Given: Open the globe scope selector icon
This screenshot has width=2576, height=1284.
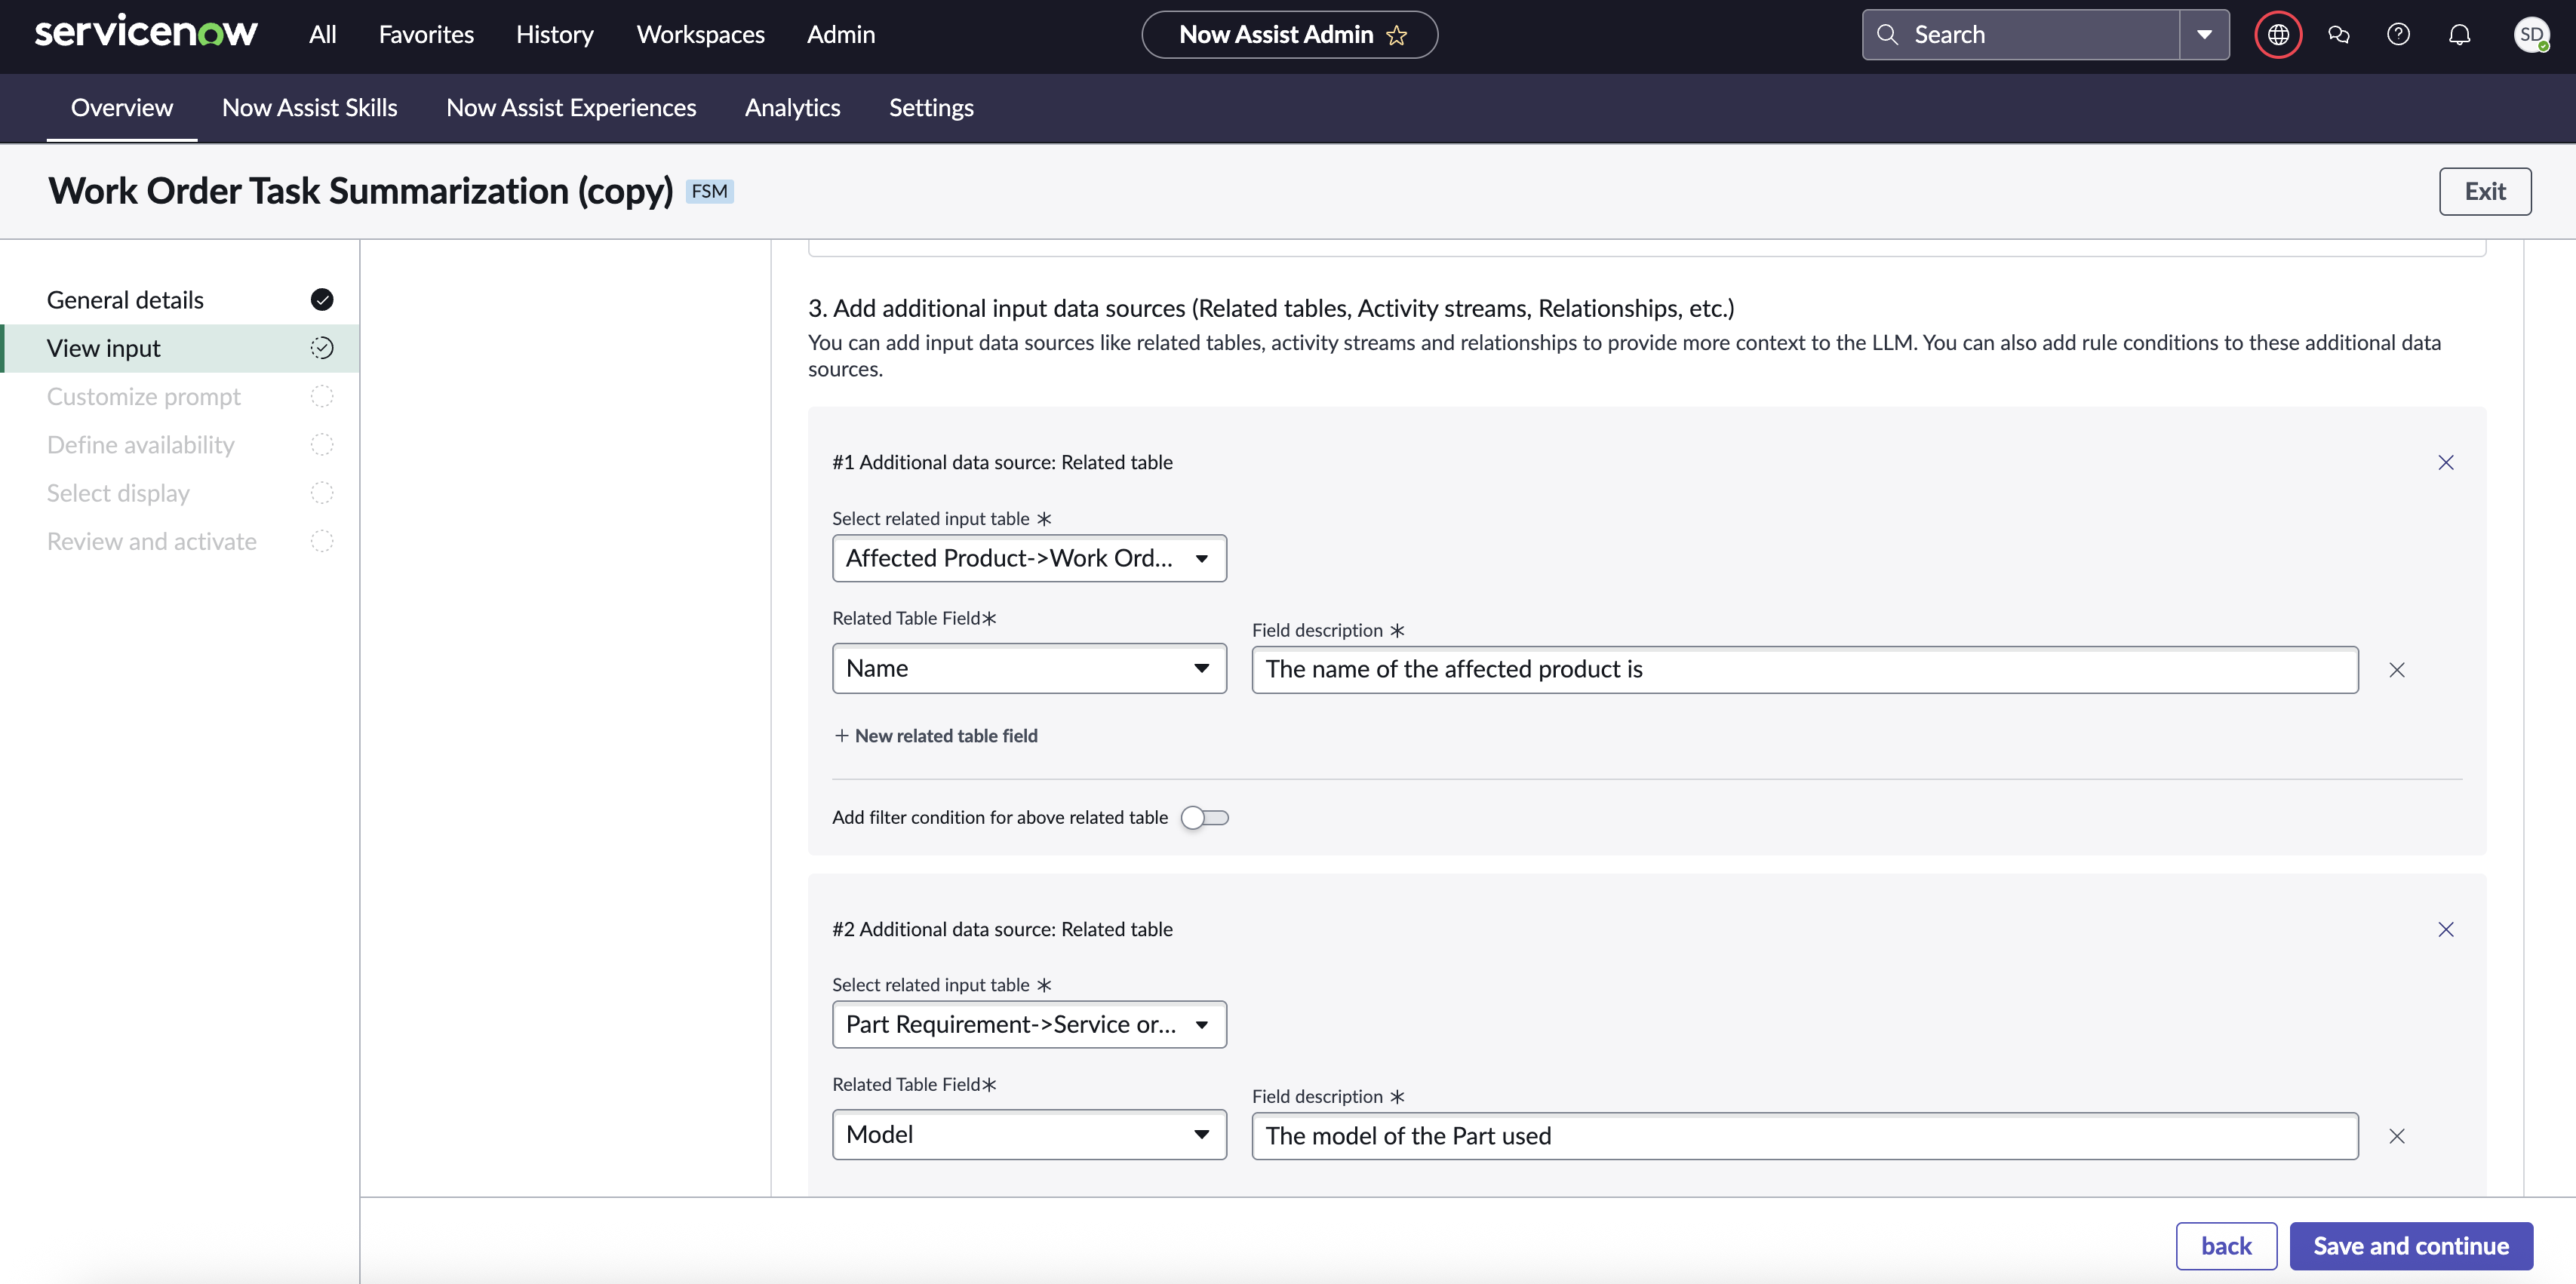Looking at the screenshot, I should pyautogui.click(x=2278, y=35).
